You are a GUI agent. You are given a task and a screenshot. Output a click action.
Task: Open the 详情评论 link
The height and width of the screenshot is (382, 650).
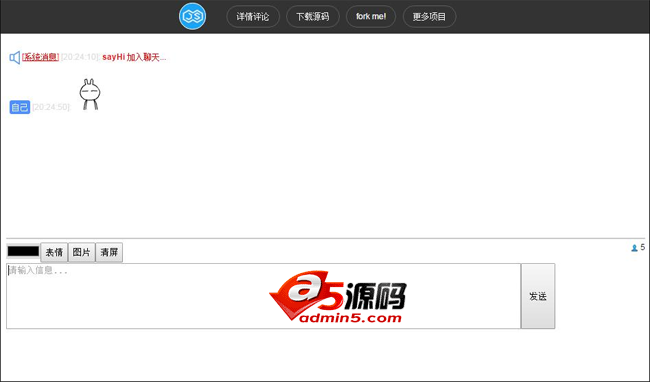(x=253, y=17)
